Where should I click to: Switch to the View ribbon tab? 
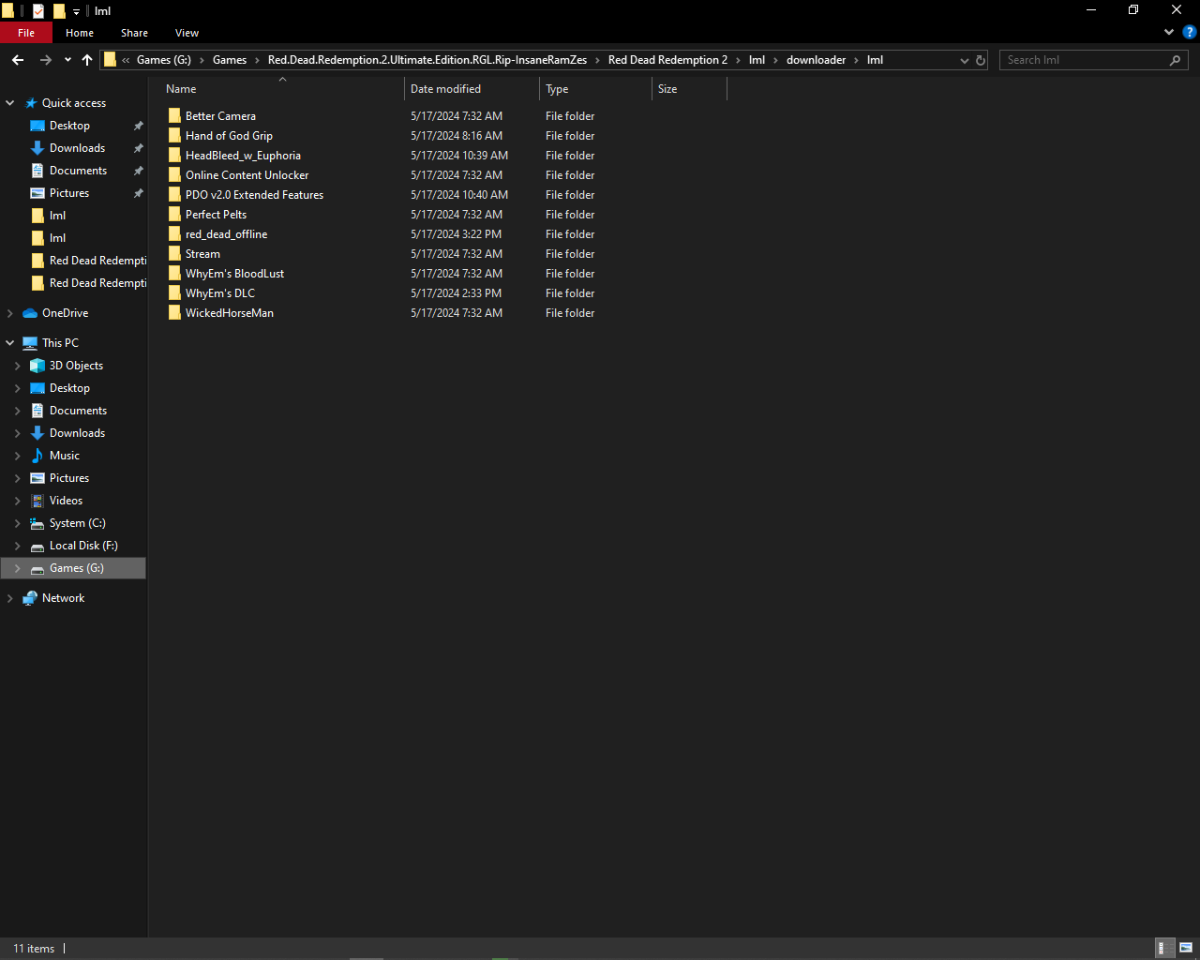tap(186, 33)
